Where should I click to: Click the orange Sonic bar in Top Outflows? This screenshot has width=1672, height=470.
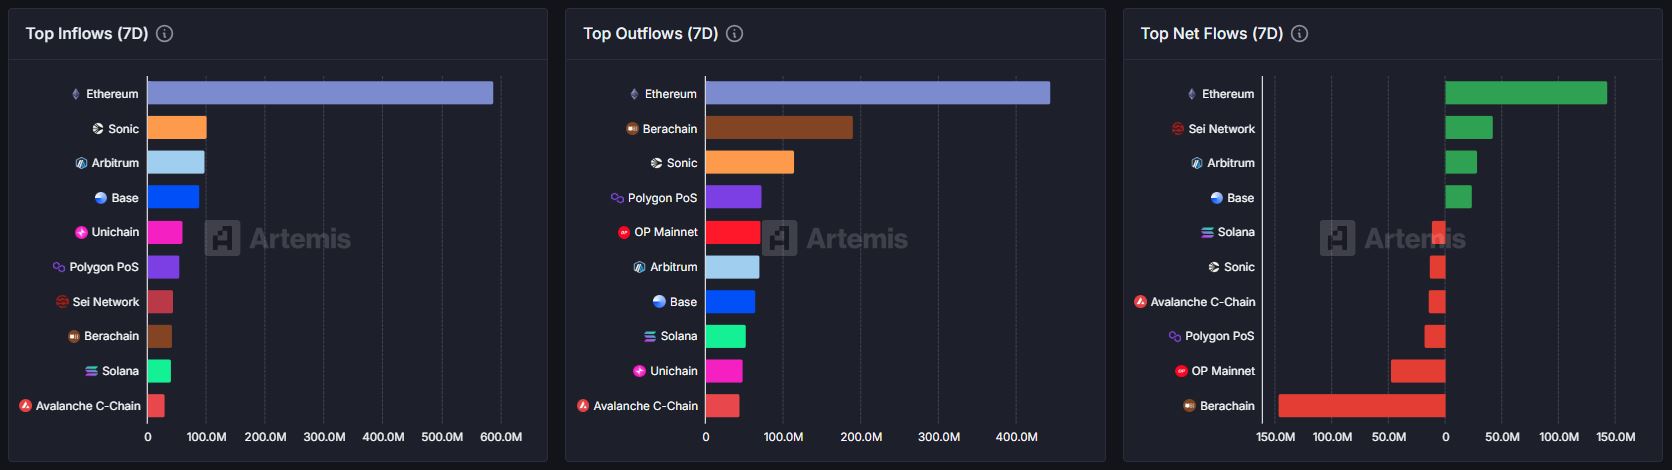coord(750,162)
